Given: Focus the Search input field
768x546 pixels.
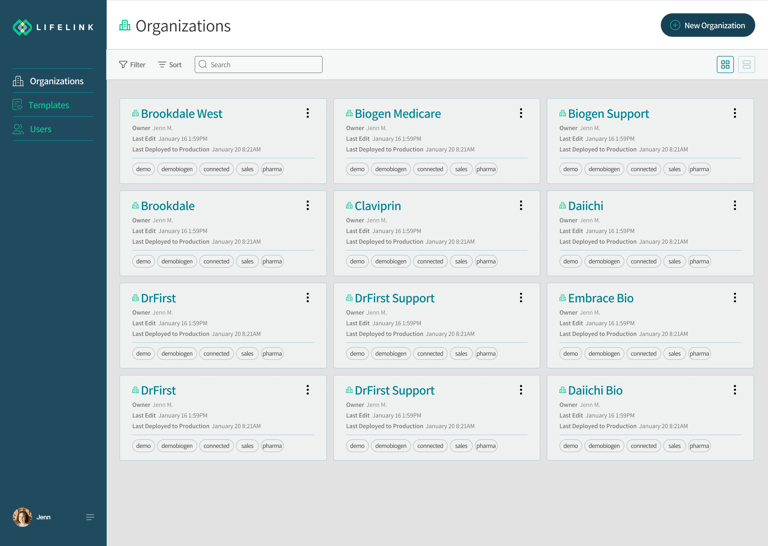Looking at the screenshot, I should click(259, 65).
